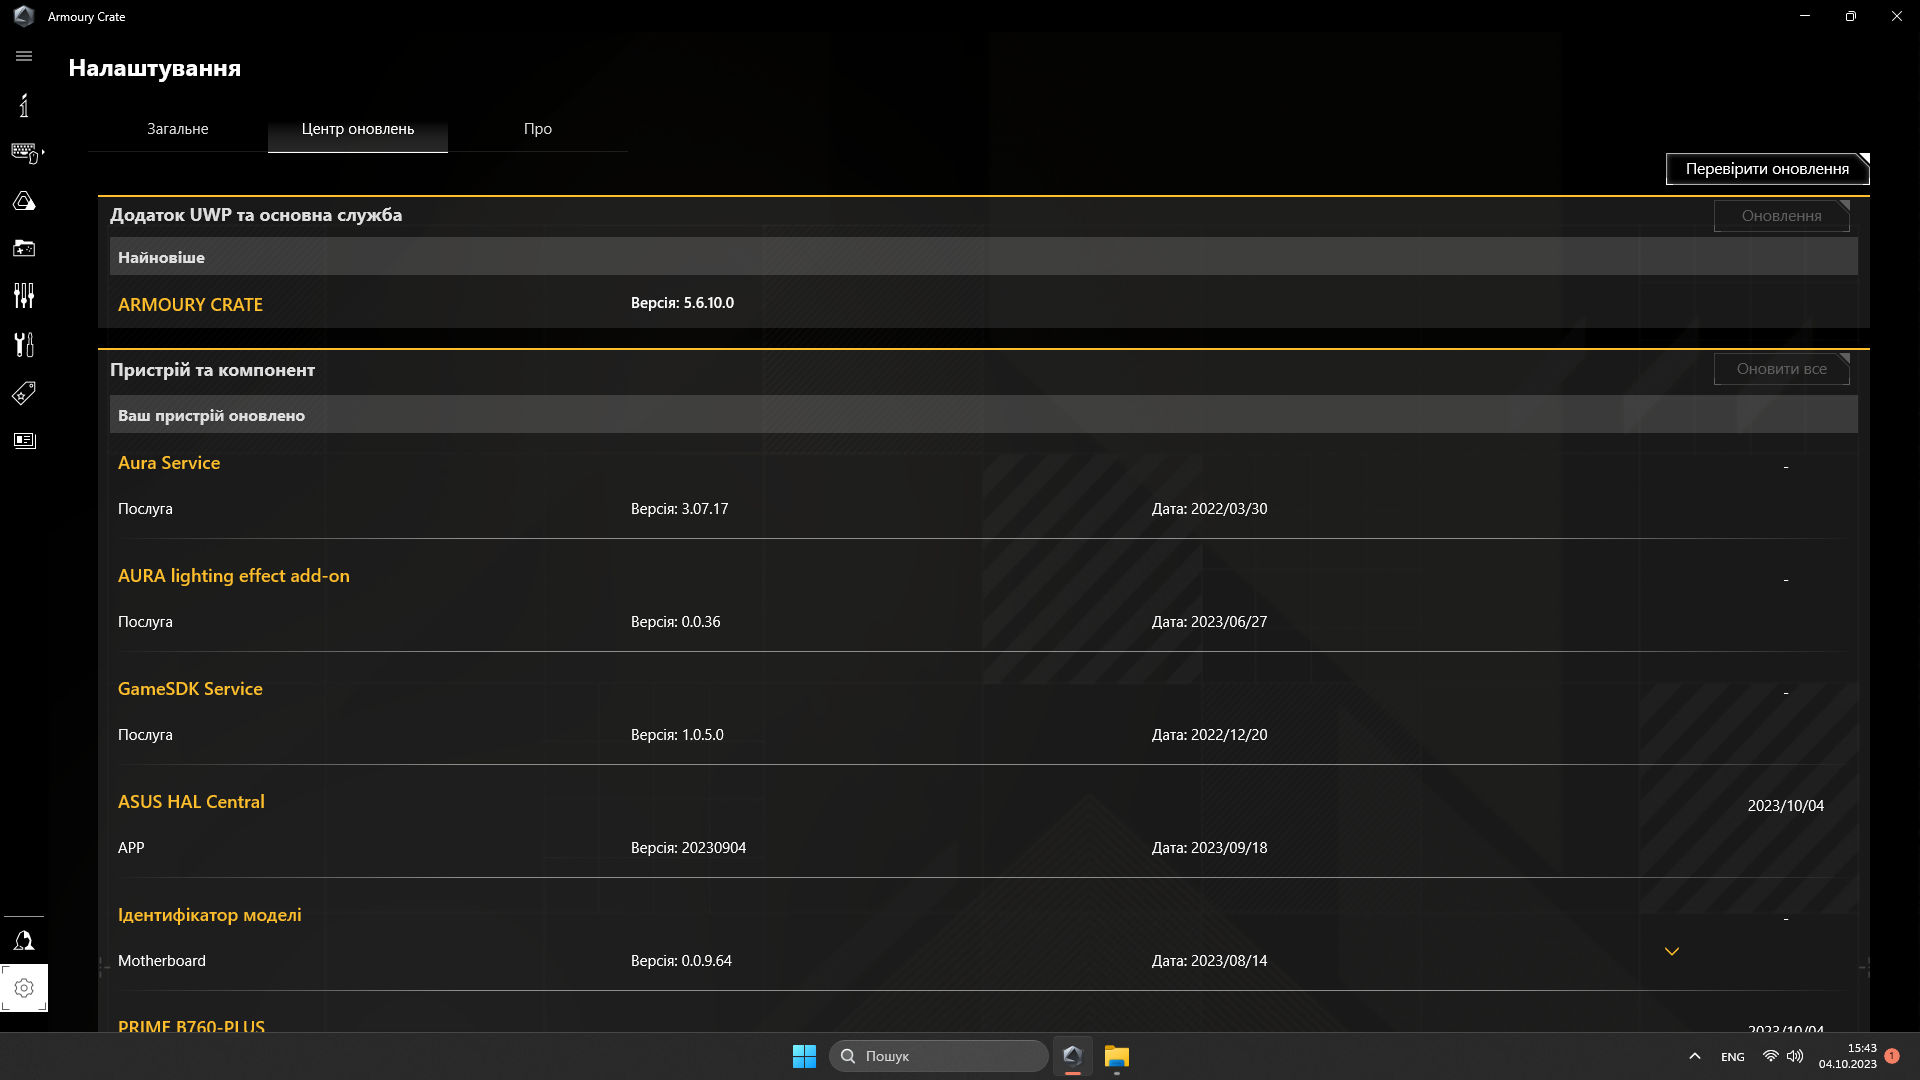Switch to the Загальне tab
This screenshot has height=1080, width=1920.
[x=178, y=129]
